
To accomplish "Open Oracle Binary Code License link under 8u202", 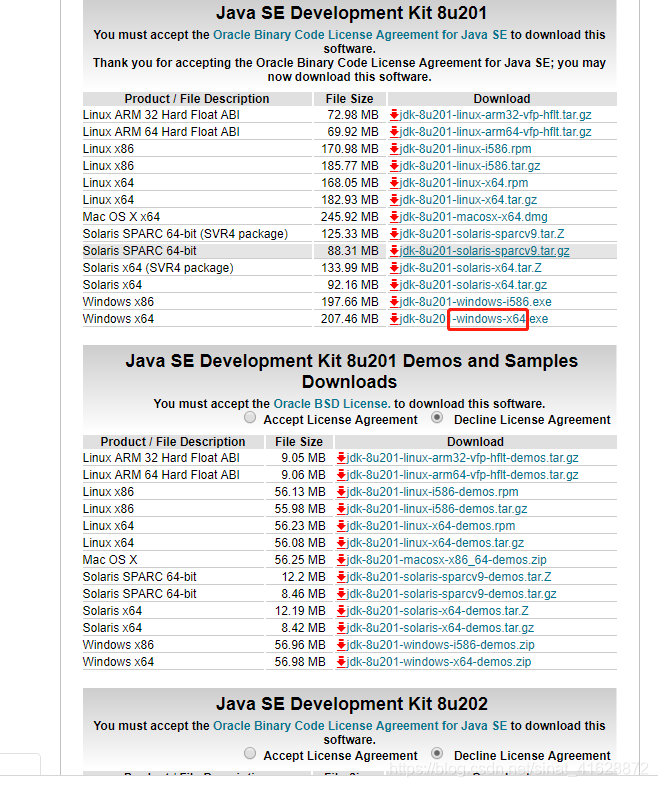I will [360, 726].
